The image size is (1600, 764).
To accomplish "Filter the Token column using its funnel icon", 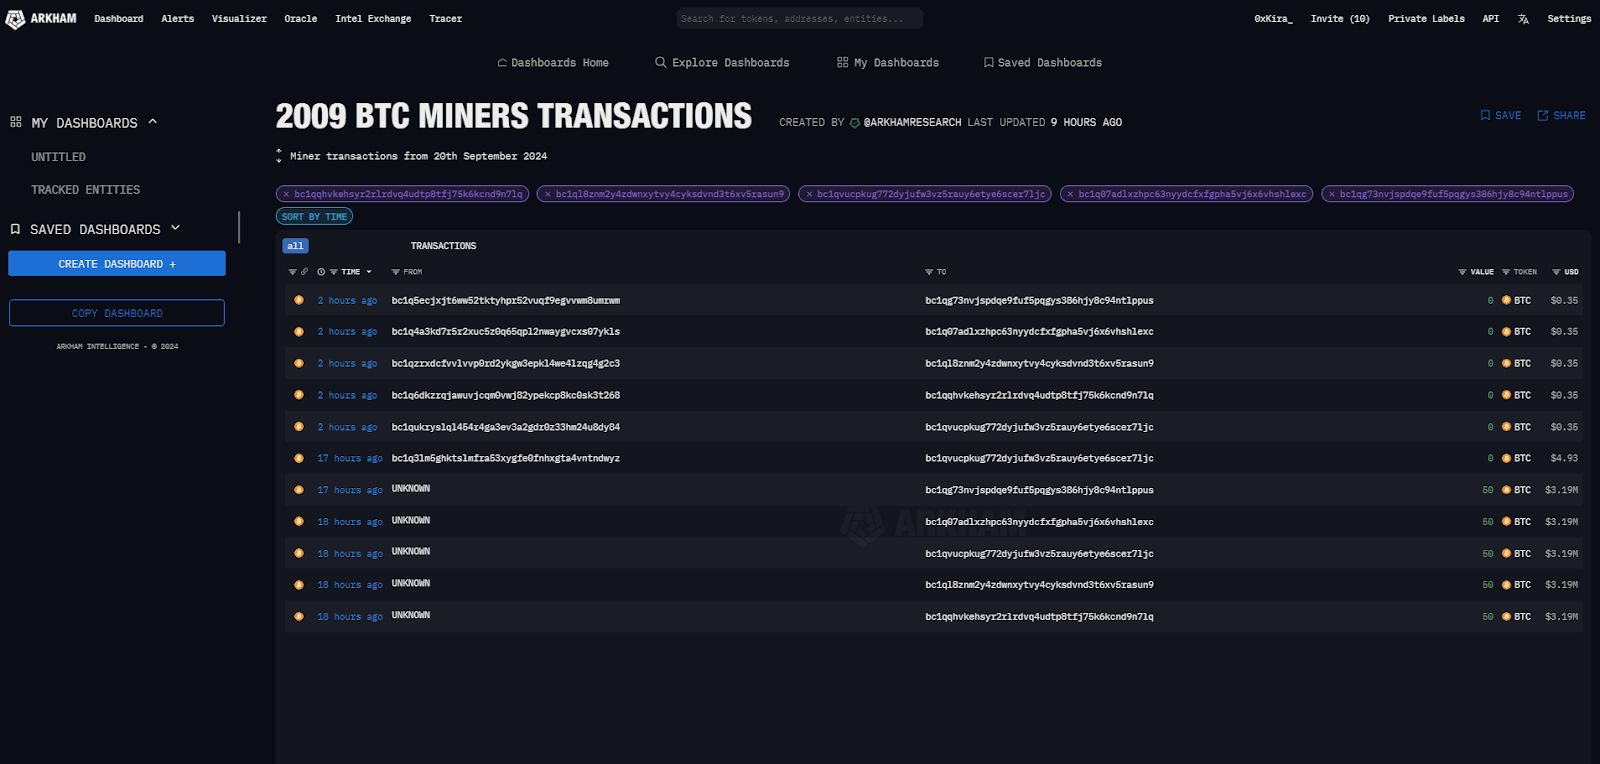I will [x=1506, y=272].
